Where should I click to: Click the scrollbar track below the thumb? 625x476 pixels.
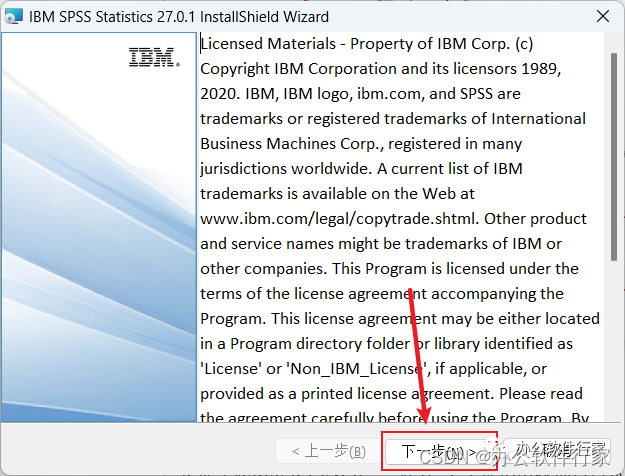614,341
